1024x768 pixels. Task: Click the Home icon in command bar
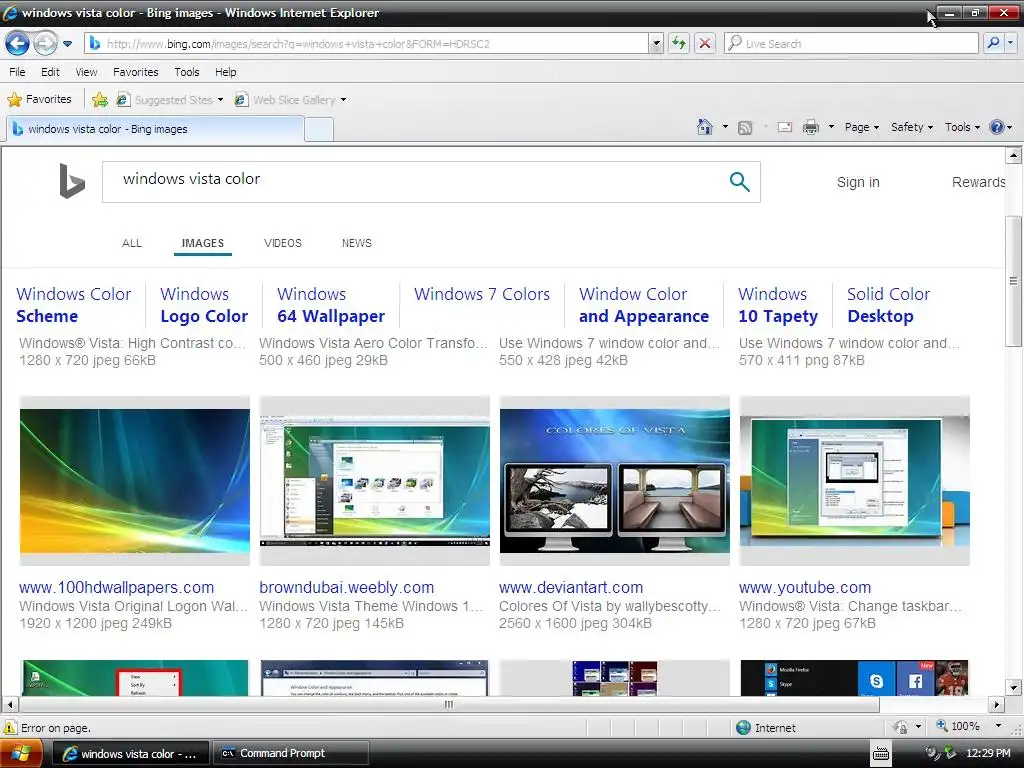705,127
